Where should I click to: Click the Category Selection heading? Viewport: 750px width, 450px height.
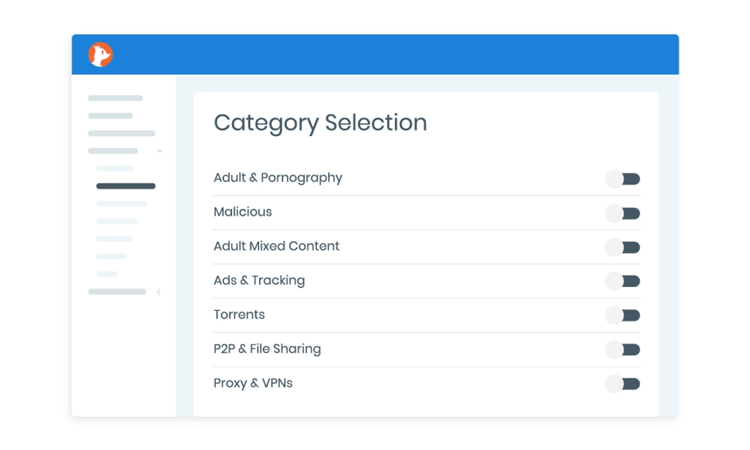click(x=320, y=123)
